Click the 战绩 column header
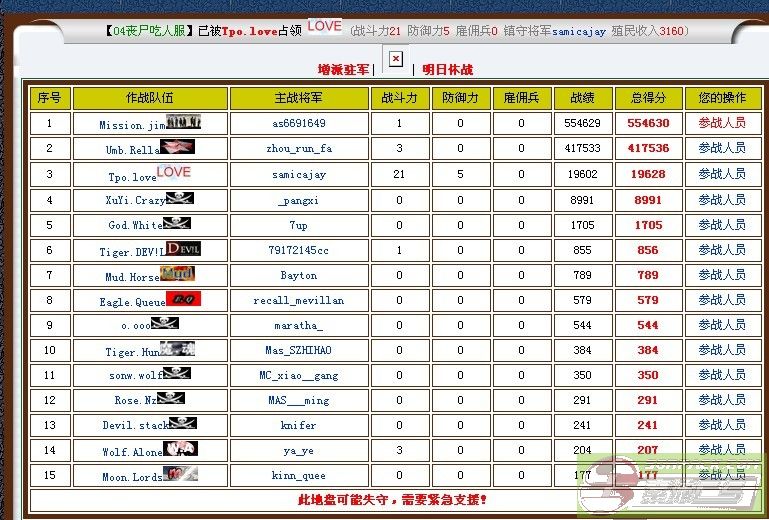 coord(583,98)
